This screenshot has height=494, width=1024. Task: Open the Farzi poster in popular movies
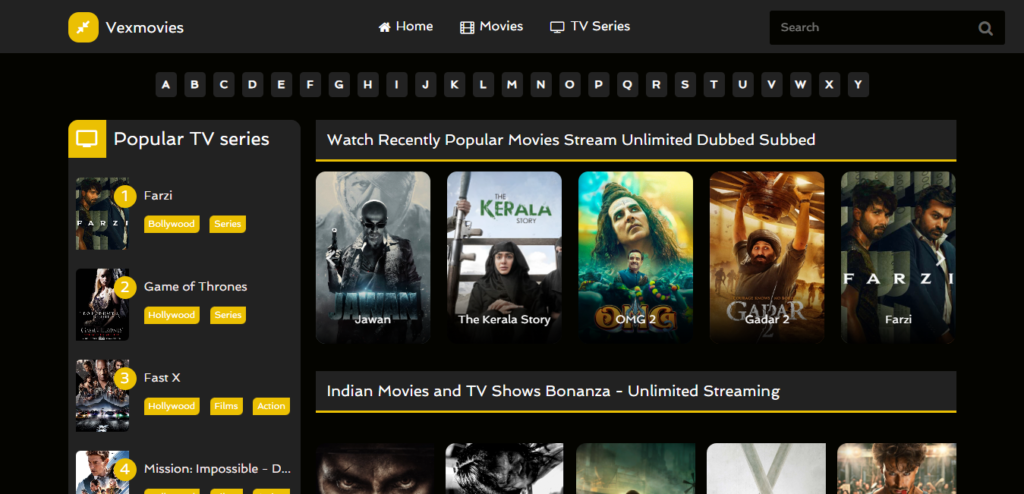tap(898, 257)
